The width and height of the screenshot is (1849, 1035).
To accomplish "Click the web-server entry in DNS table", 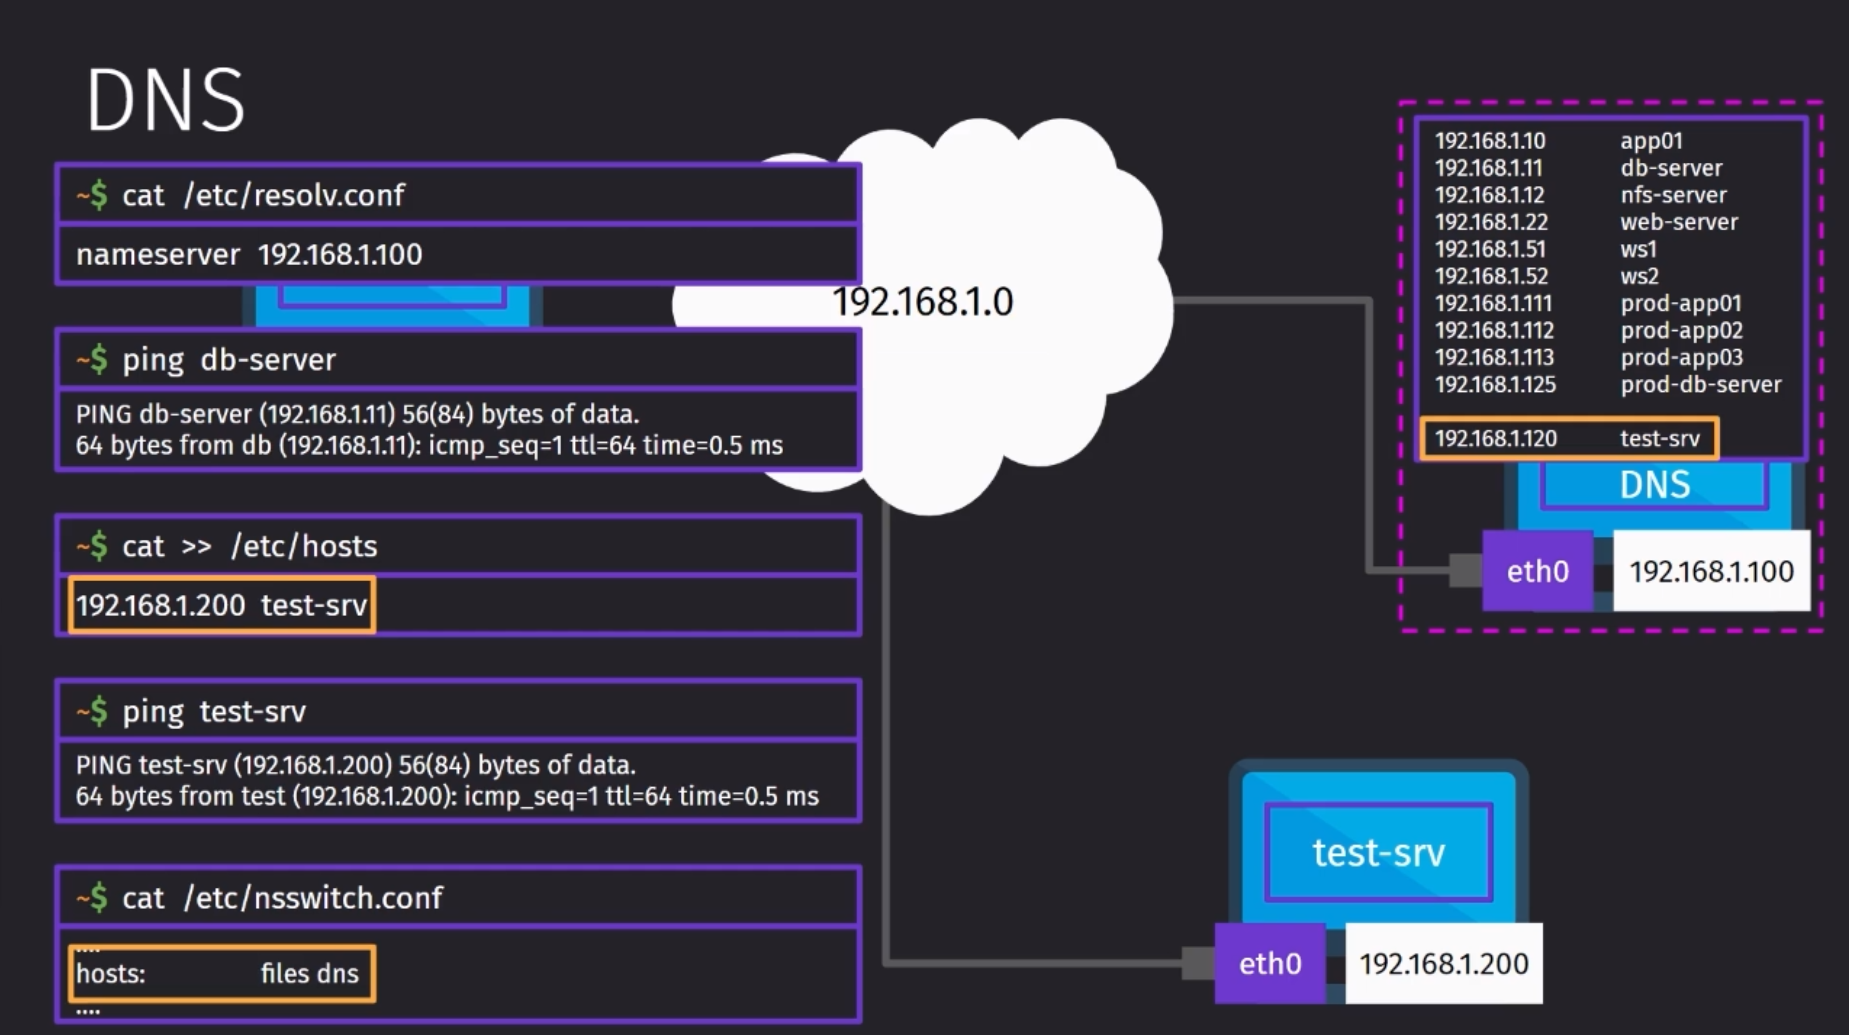I will (1679, 222).
